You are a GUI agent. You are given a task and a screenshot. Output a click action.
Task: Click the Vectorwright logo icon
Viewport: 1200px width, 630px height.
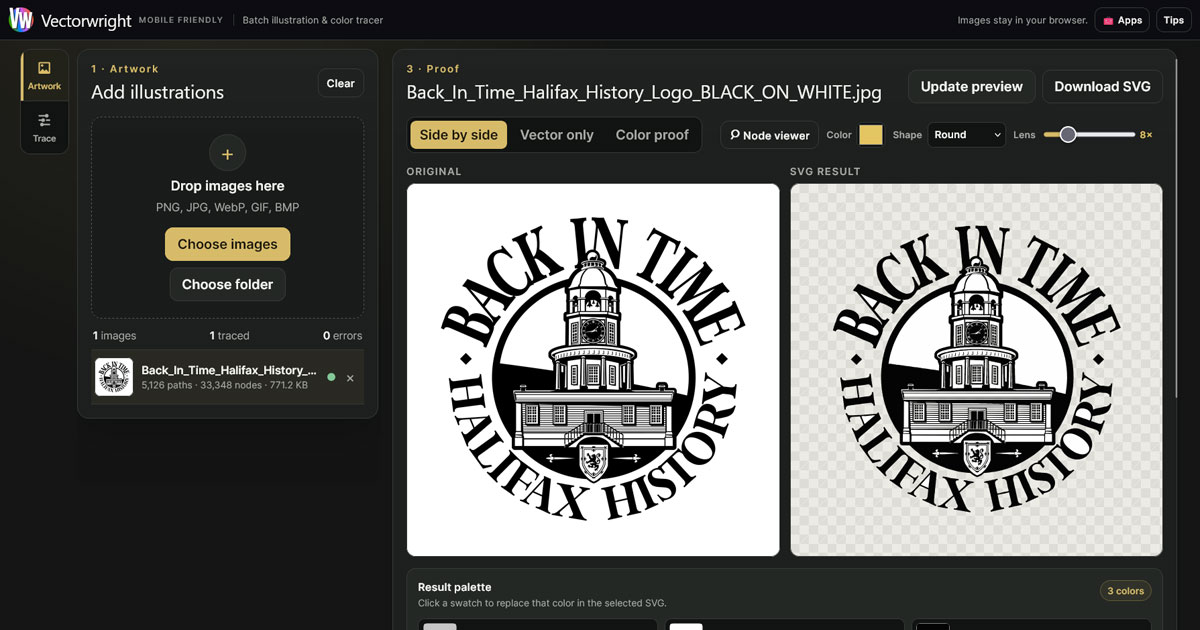tap(21, 20)
